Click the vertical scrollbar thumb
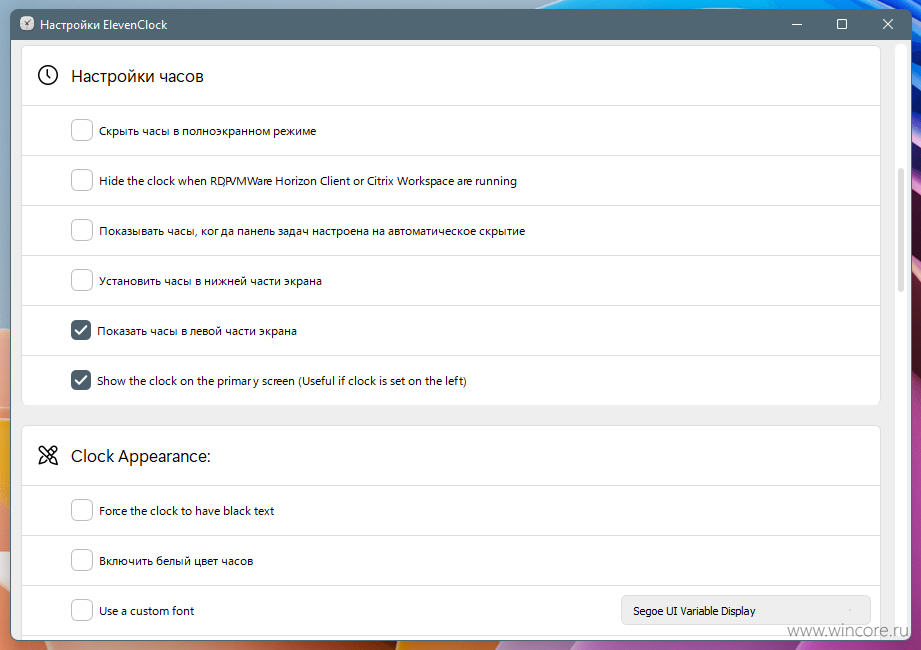This screenshot has height=650, width=921. click(901, 230)
